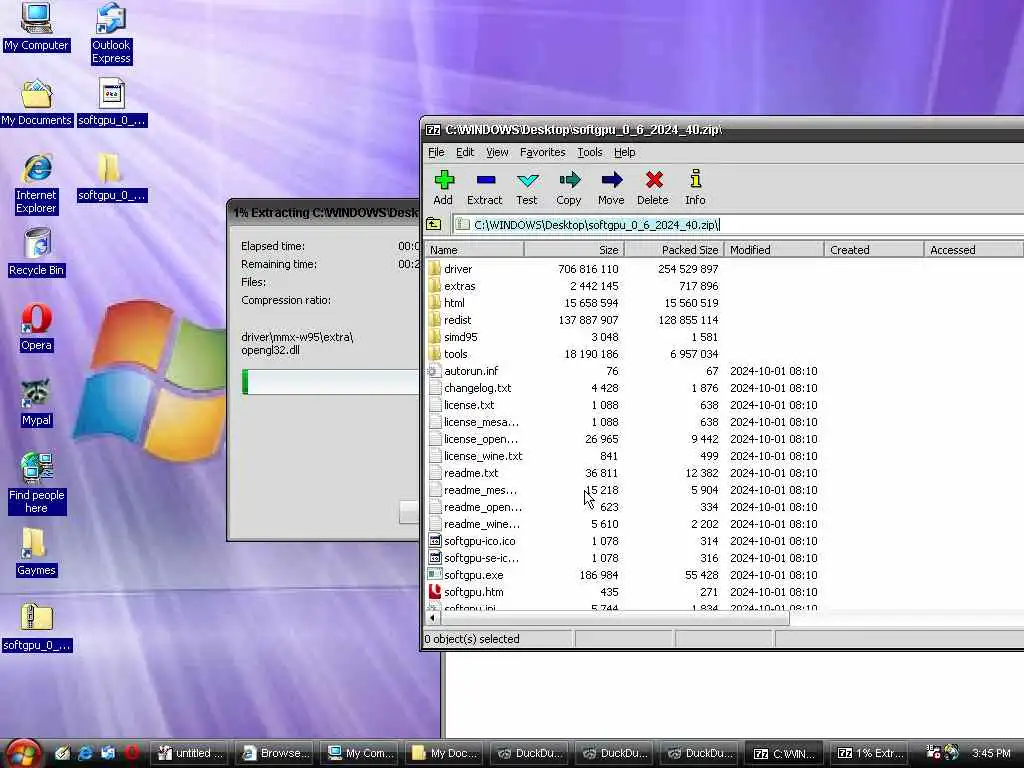This screenshot has height=768, width=1024.
Task: Select softgpu-ico.ico file
Action: click(479, 541)
